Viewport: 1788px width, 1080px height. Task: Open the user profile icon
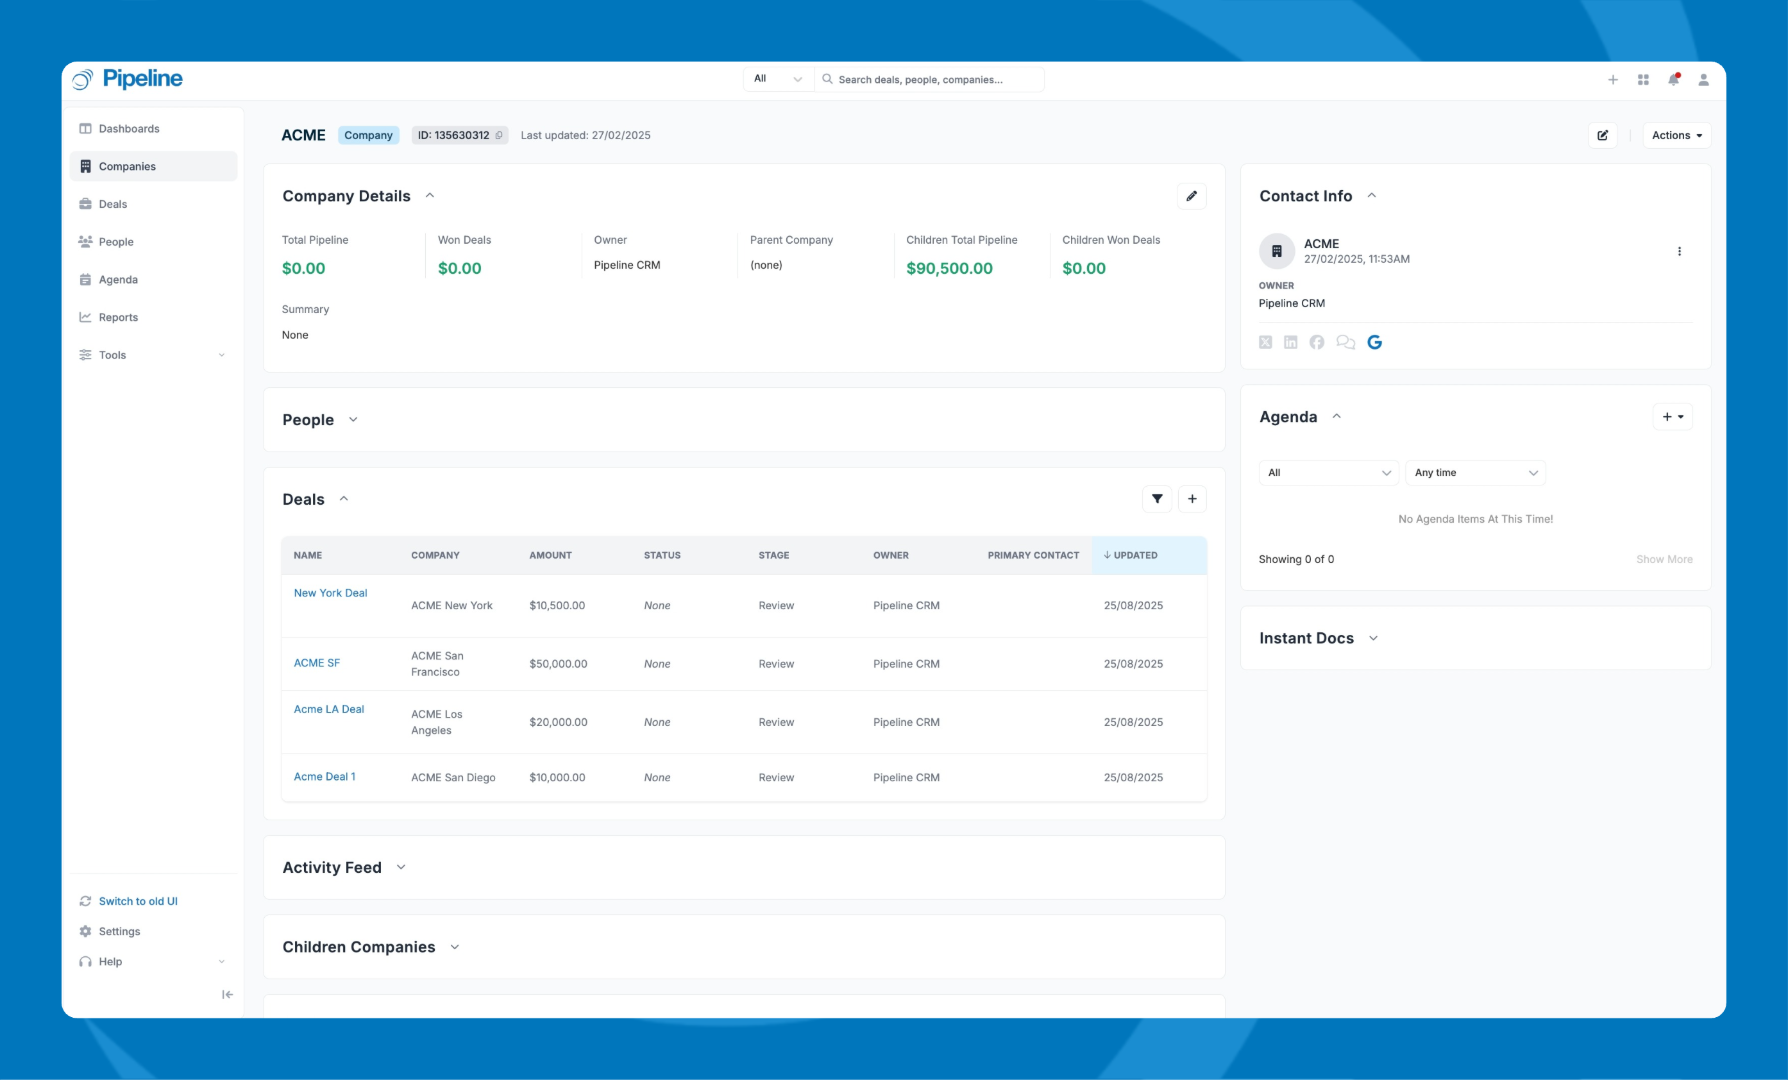1704,80
